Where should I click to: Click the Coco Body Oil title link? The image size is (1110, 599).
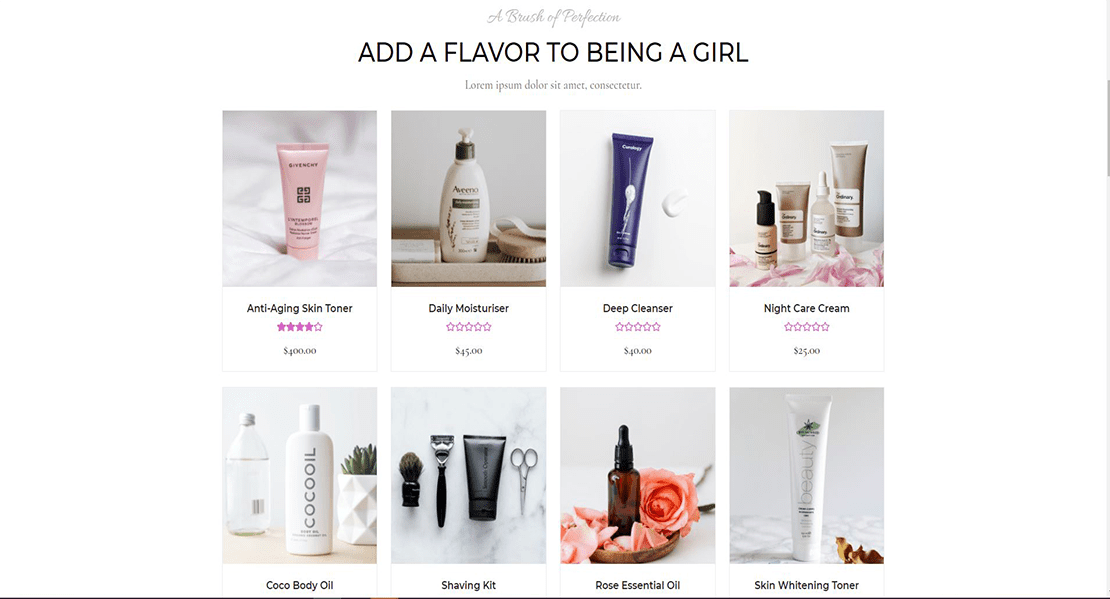pyautogui.click(x=299, y=586)
